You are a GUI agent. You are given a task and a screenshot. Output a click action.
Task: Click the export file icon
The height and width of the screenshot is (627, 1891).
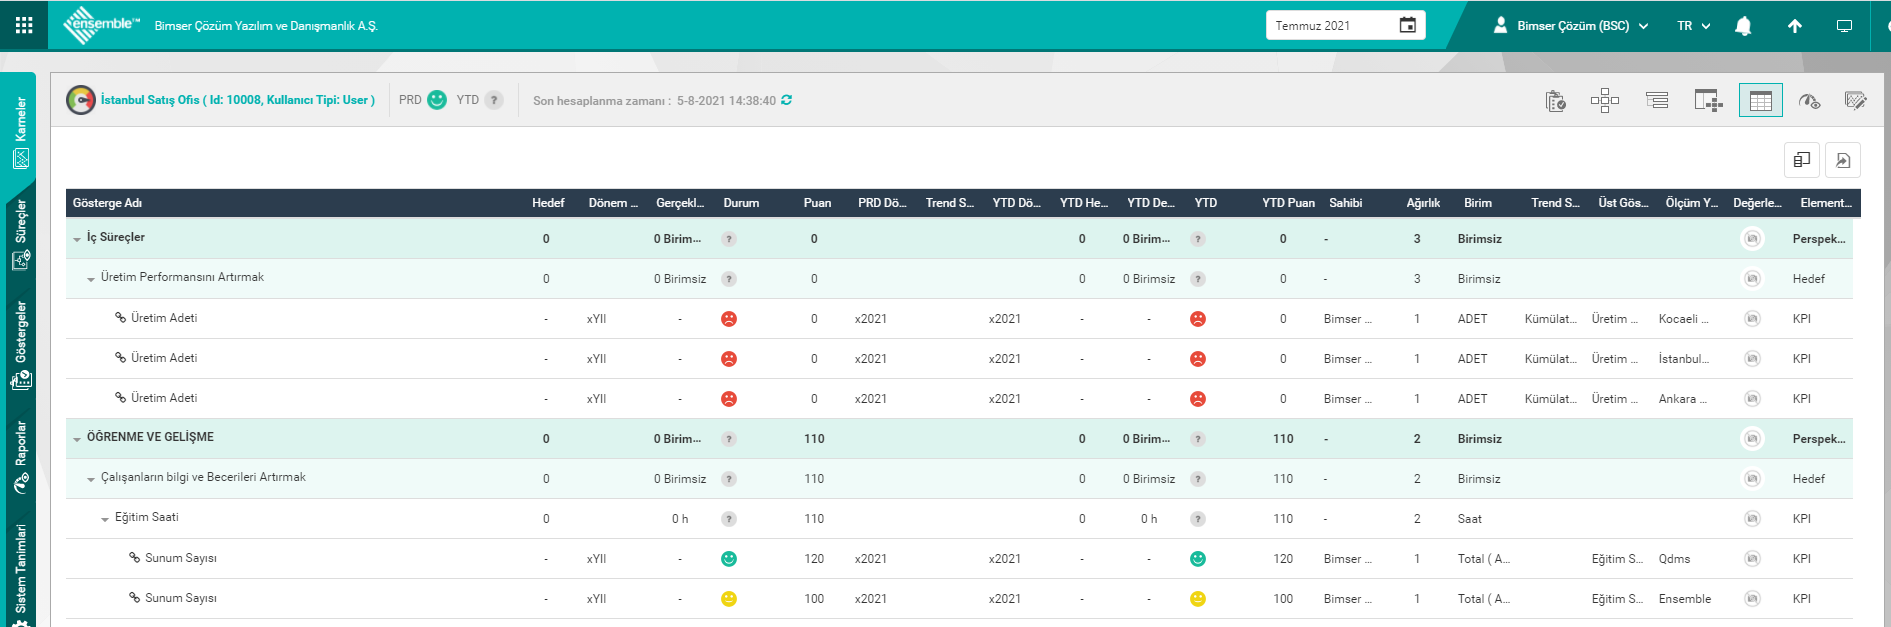click(x=1843, y=160)
